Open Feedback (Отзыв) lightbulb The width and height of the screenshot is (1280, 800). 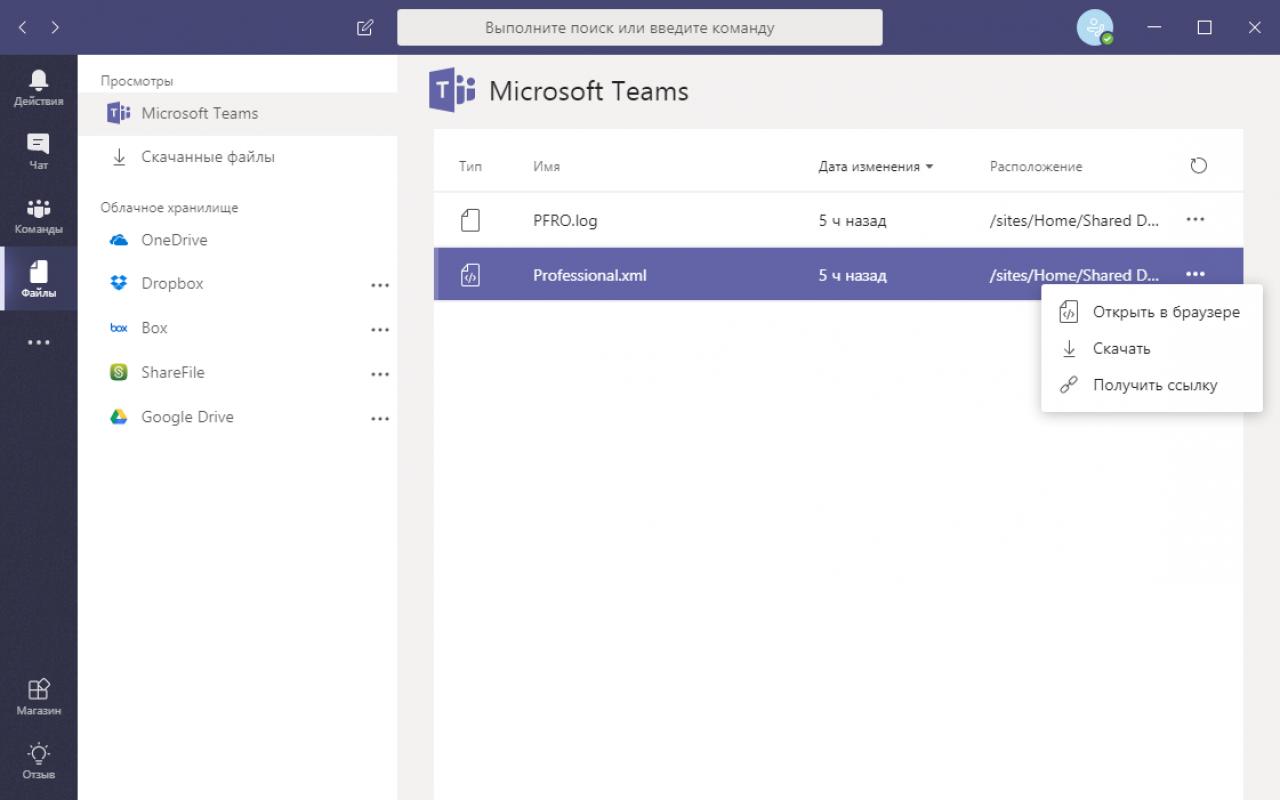[x=39, y=761]
